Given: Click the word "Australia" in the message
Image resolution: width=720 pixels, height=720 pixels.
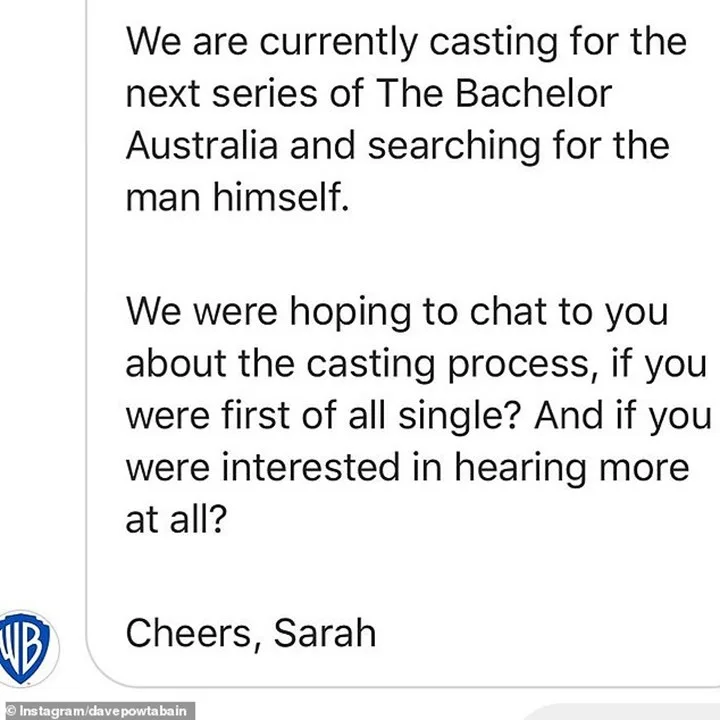Looking at the screenshot, I should tap(202, 145).
